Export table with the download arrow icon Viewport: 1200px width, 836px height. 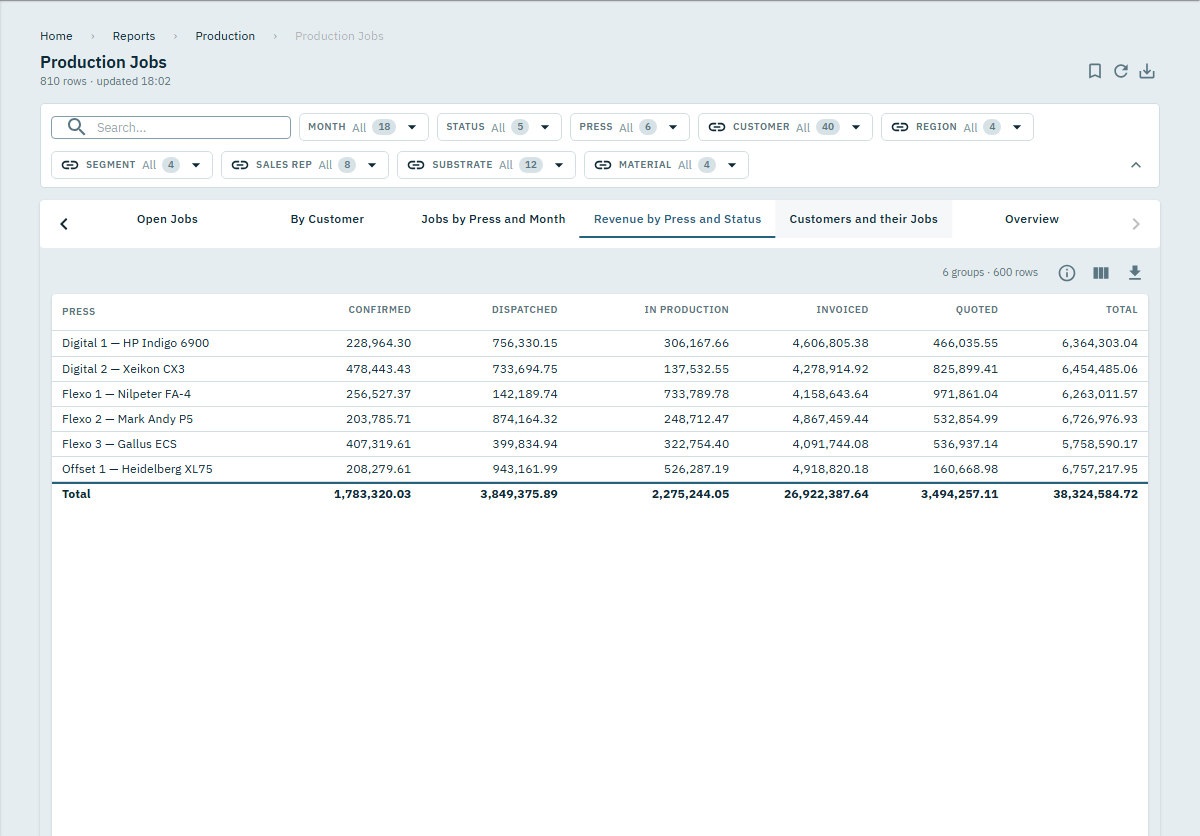pyautogui.click(x=1135, y=273)
